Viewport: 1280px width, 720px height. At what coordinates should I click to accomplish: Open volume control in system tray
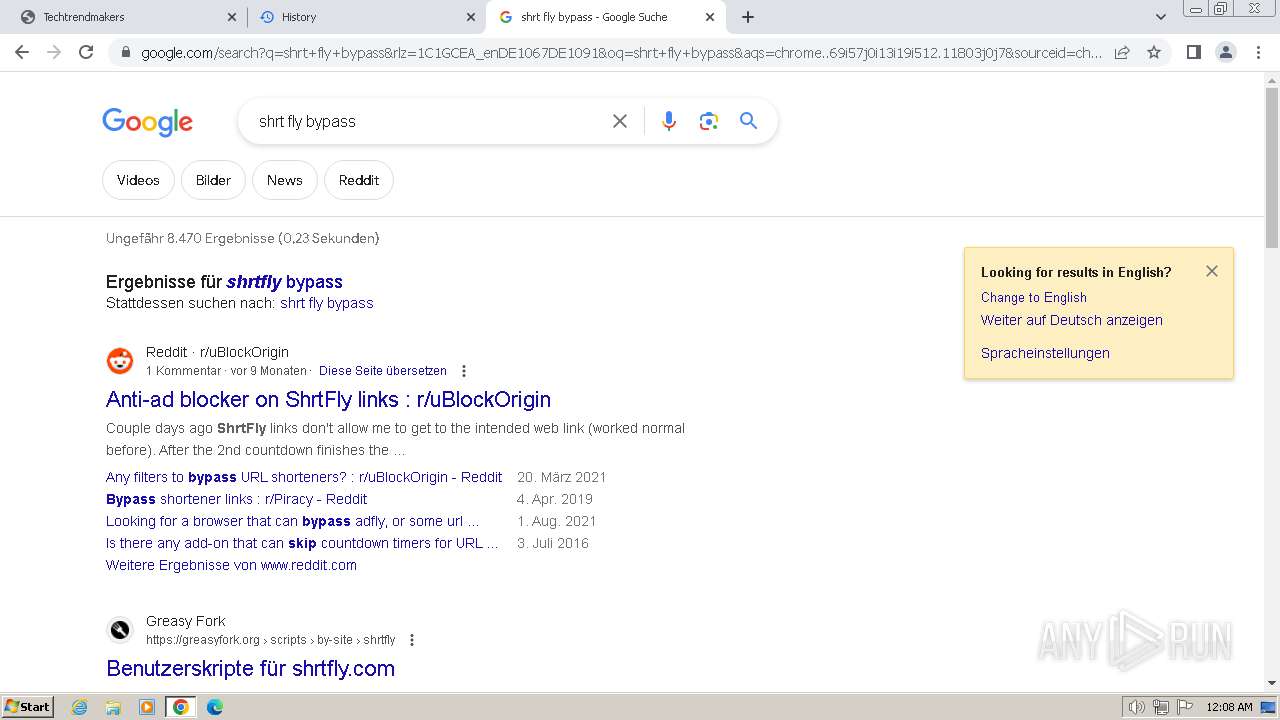tap(1137, 707)
